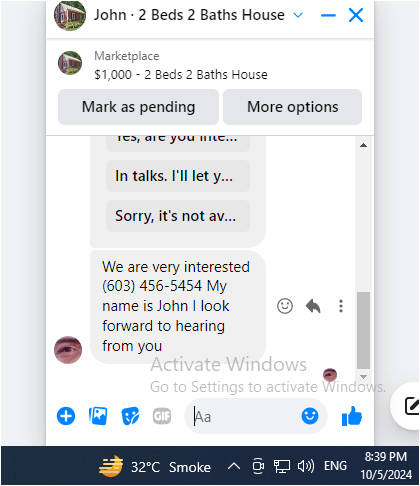420x486 pixels.
Task: Click the chat scrollbar thumb
Action: [364, 330]
